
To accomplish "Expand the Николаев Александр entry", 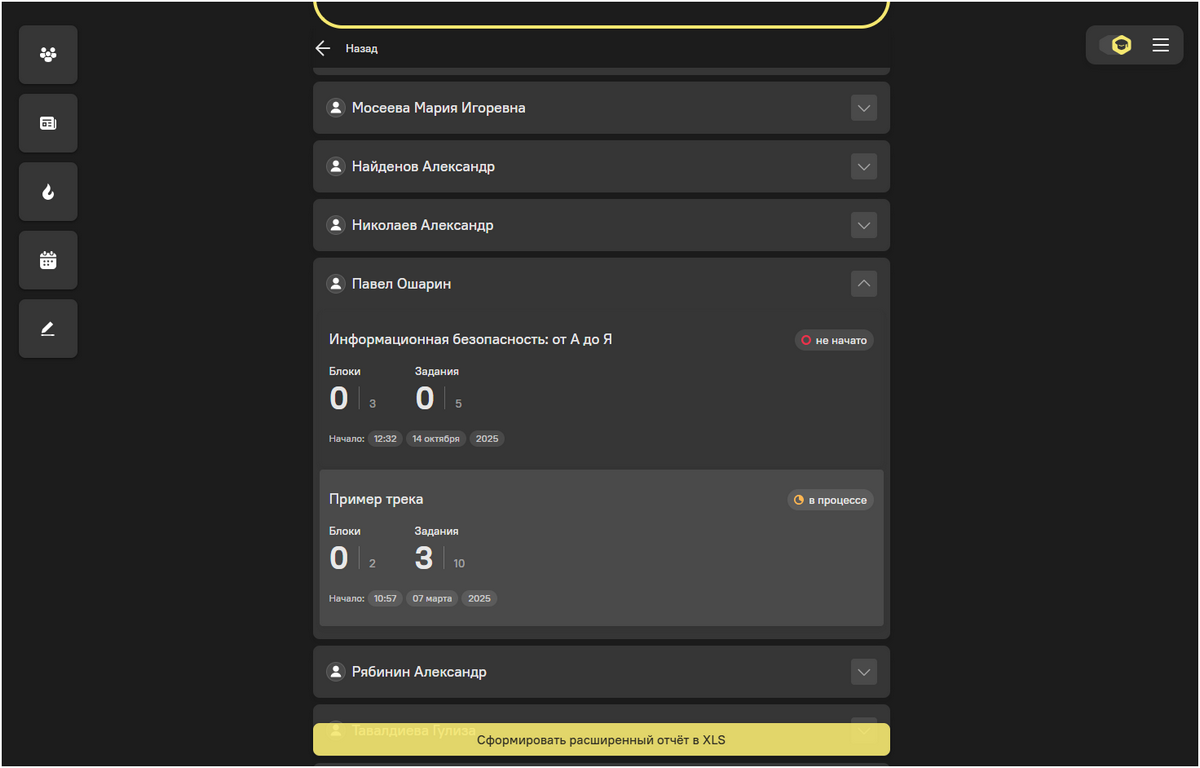I will (863, 225).
